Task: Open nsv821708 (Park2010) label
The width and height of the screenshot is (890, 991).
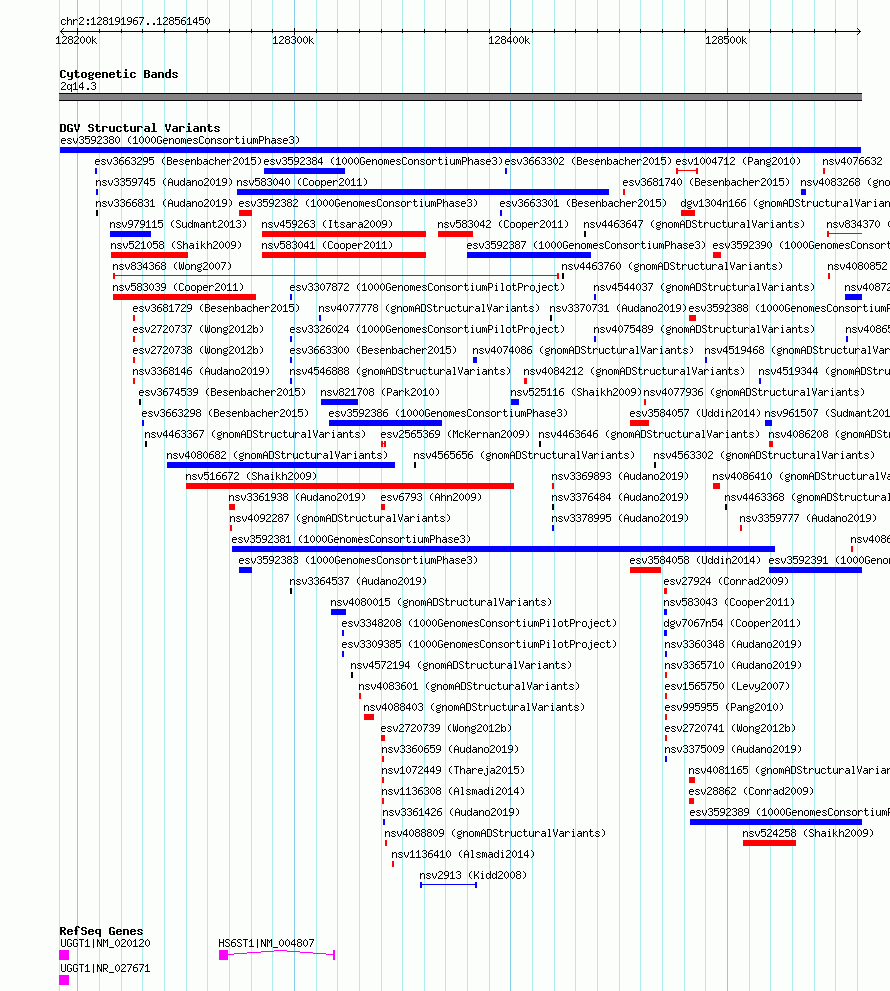Action: tap(380, 392)
